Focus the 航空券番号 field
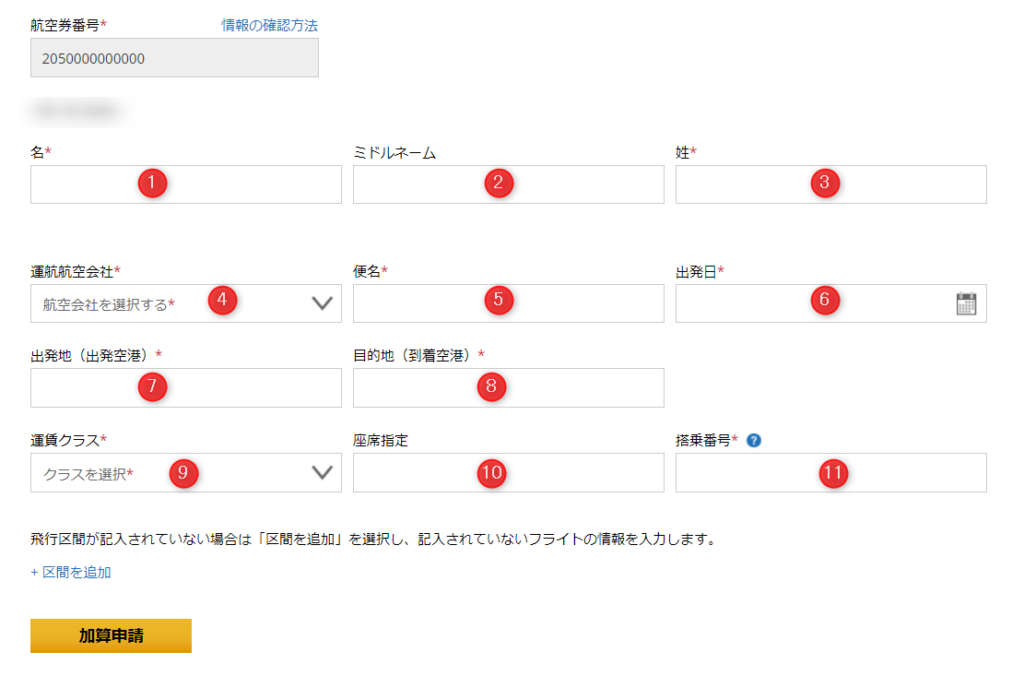The height and width of the screenshot is (676, 1024). click(174, 58)
